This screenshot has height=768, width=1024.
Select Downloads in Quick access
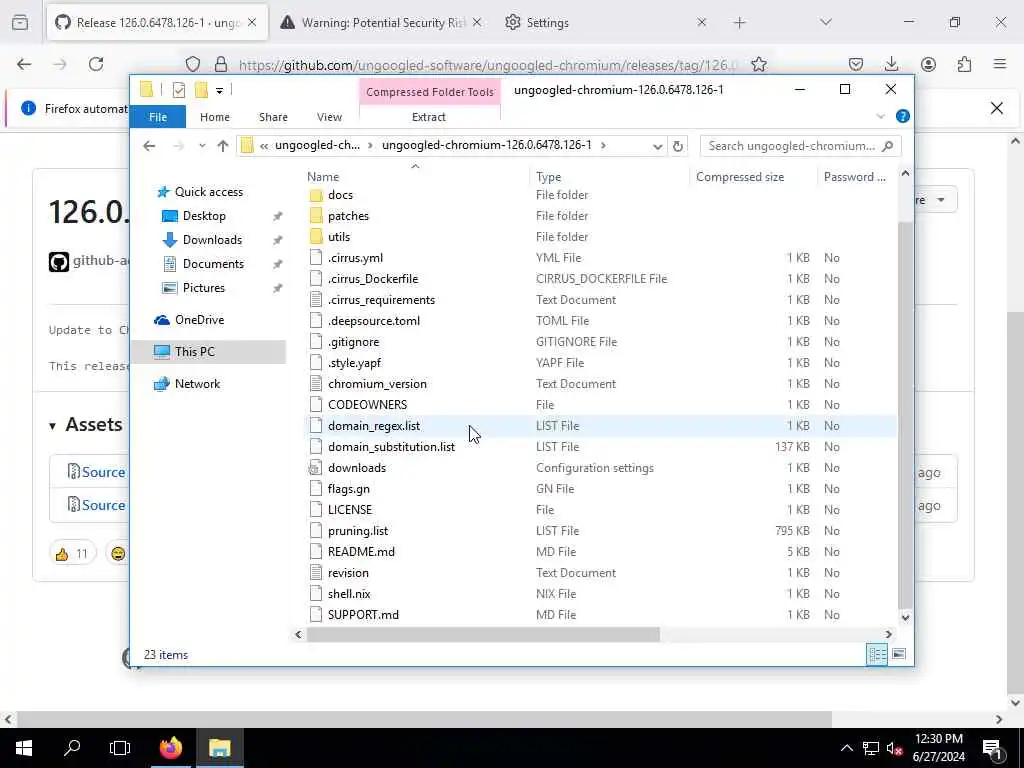click(212, 240)
